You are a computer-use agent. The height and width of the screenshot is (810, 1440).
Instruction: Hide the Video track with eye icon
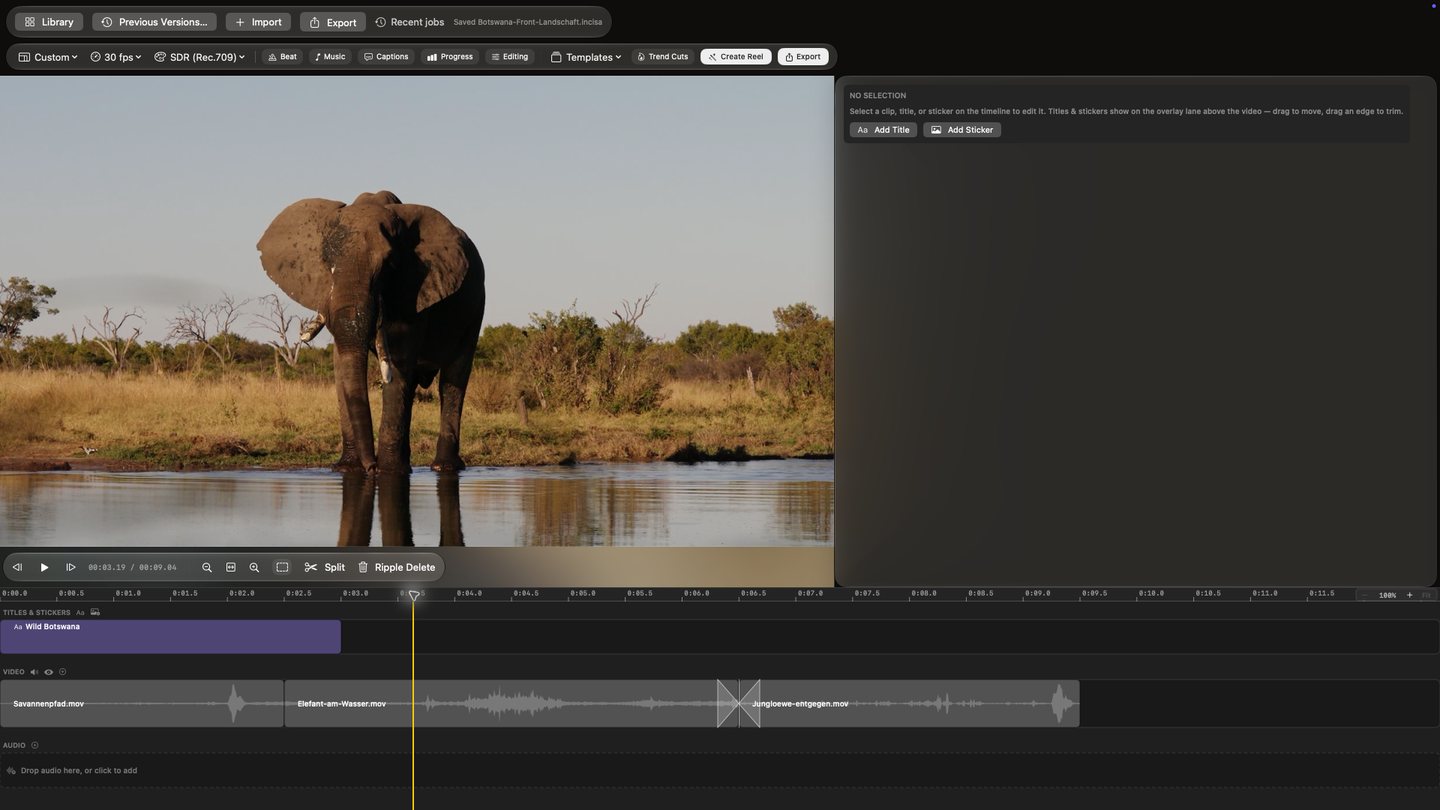[48, 672]
